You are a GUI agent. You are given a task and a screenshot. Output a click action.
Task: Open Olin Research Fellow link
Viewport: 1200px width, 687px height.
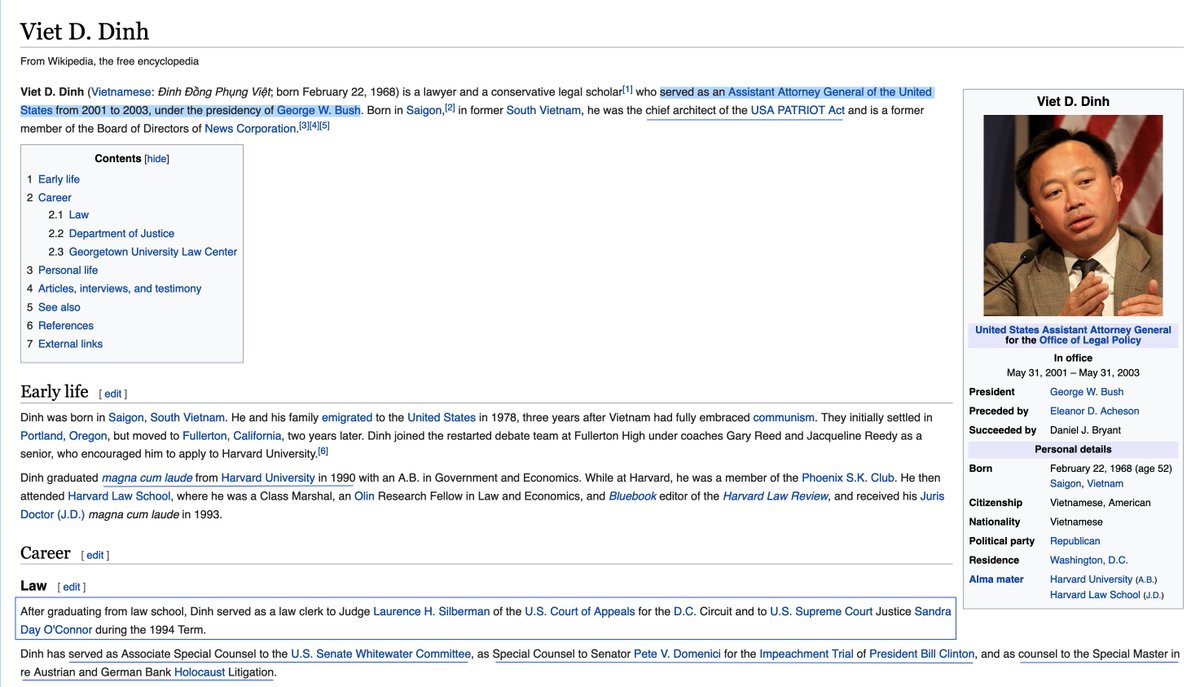pyautogui.click(x=364, y=496)
